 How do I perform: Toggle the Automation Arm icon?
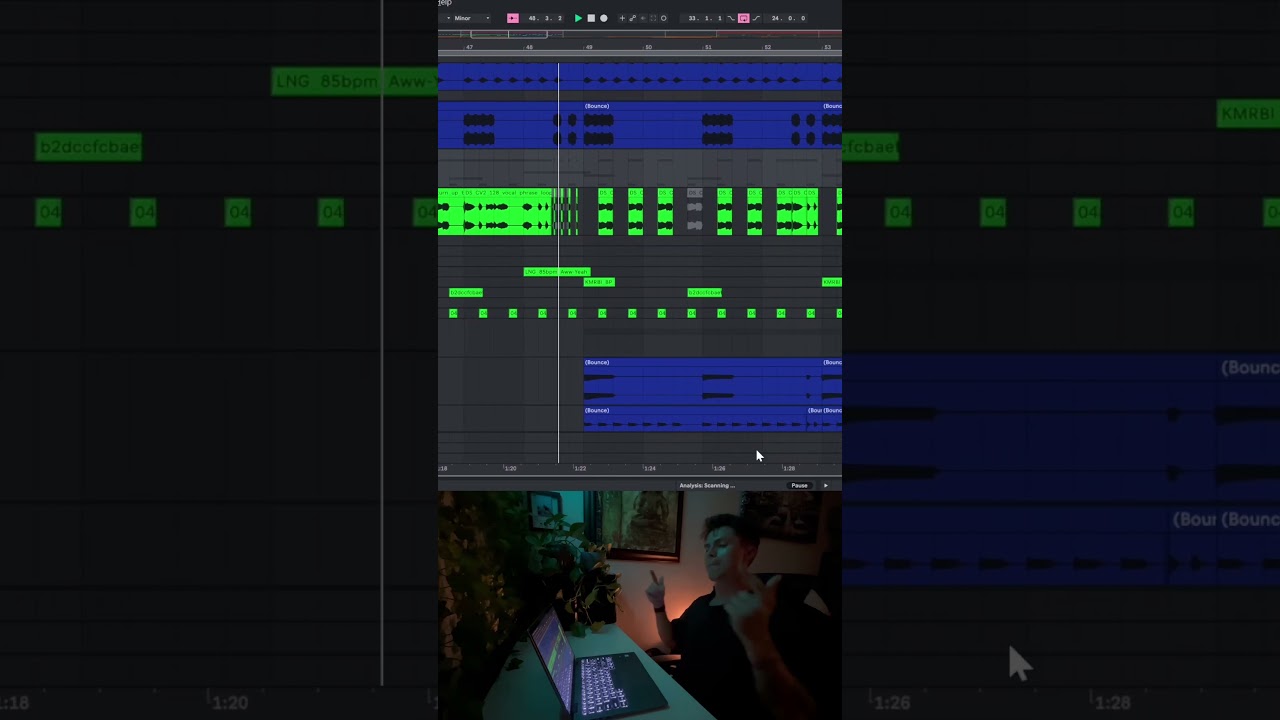[x=633, y=18]
